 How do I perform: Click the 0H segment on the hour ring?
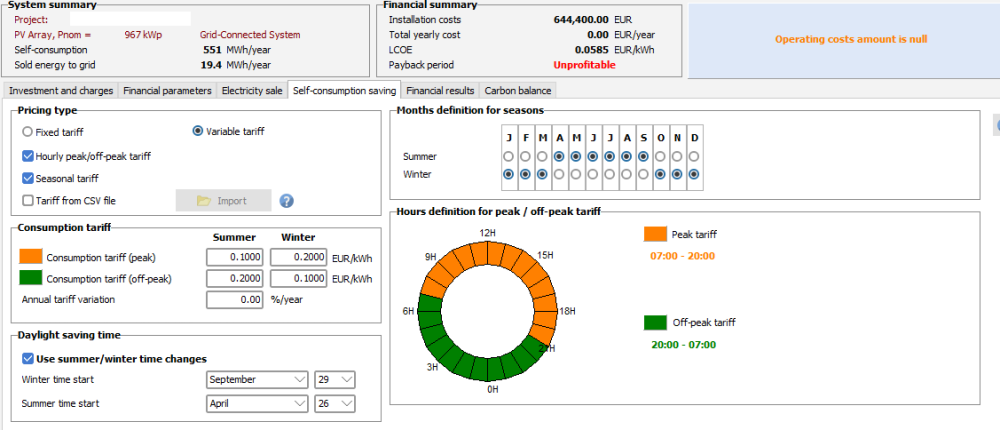pos(490,373)
